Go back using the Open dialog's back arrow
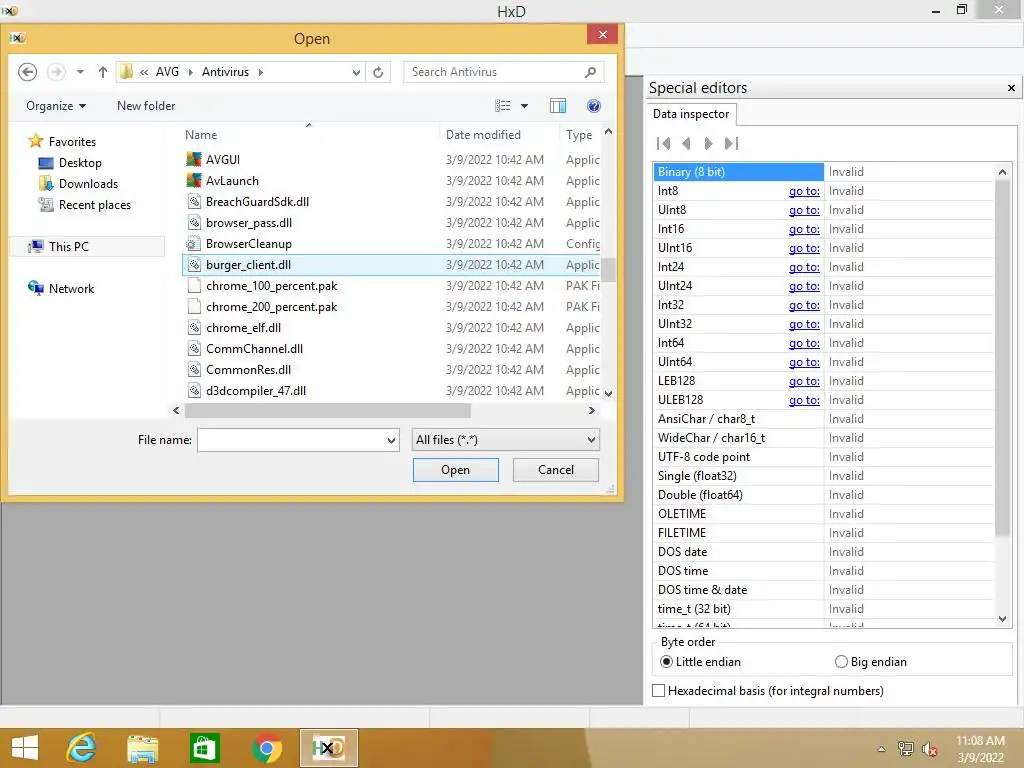 point(27,72)
